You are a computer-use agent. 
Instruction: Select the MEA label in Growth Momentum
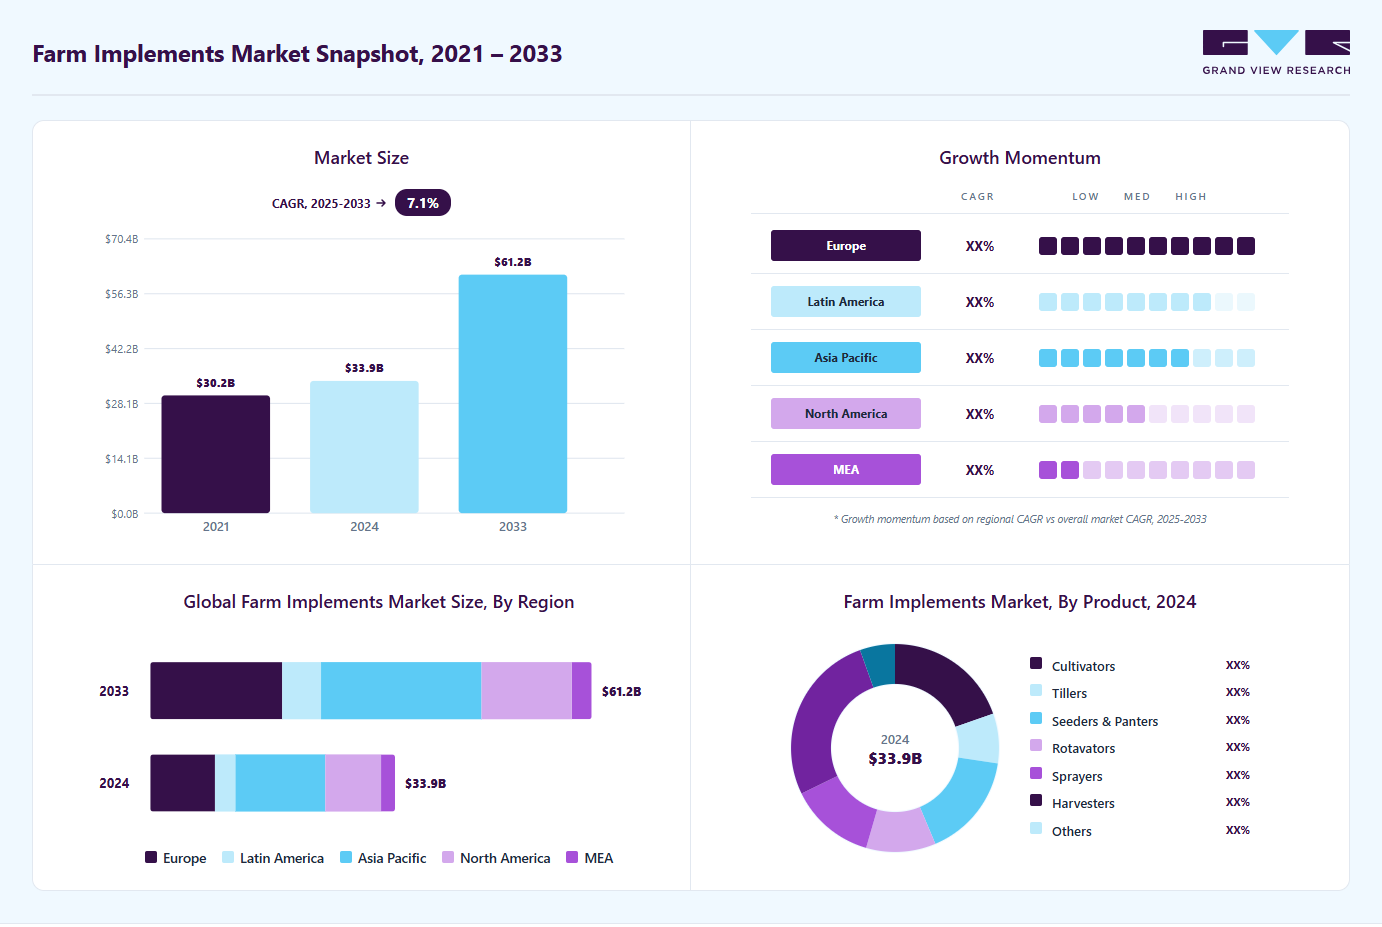pyautogui.click(x=846, y=470)
